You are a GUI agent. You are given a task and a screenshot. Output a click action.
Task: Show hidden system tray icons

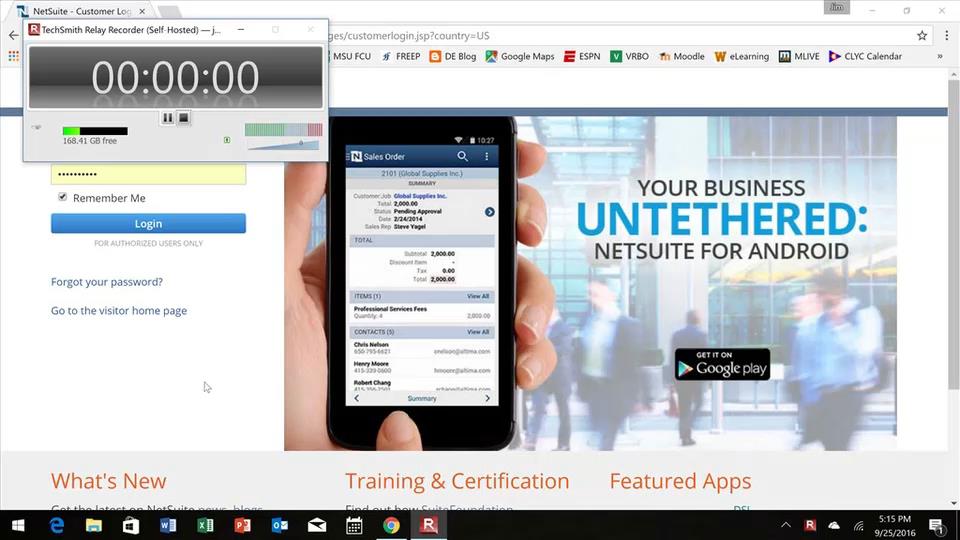pos(786,525)
